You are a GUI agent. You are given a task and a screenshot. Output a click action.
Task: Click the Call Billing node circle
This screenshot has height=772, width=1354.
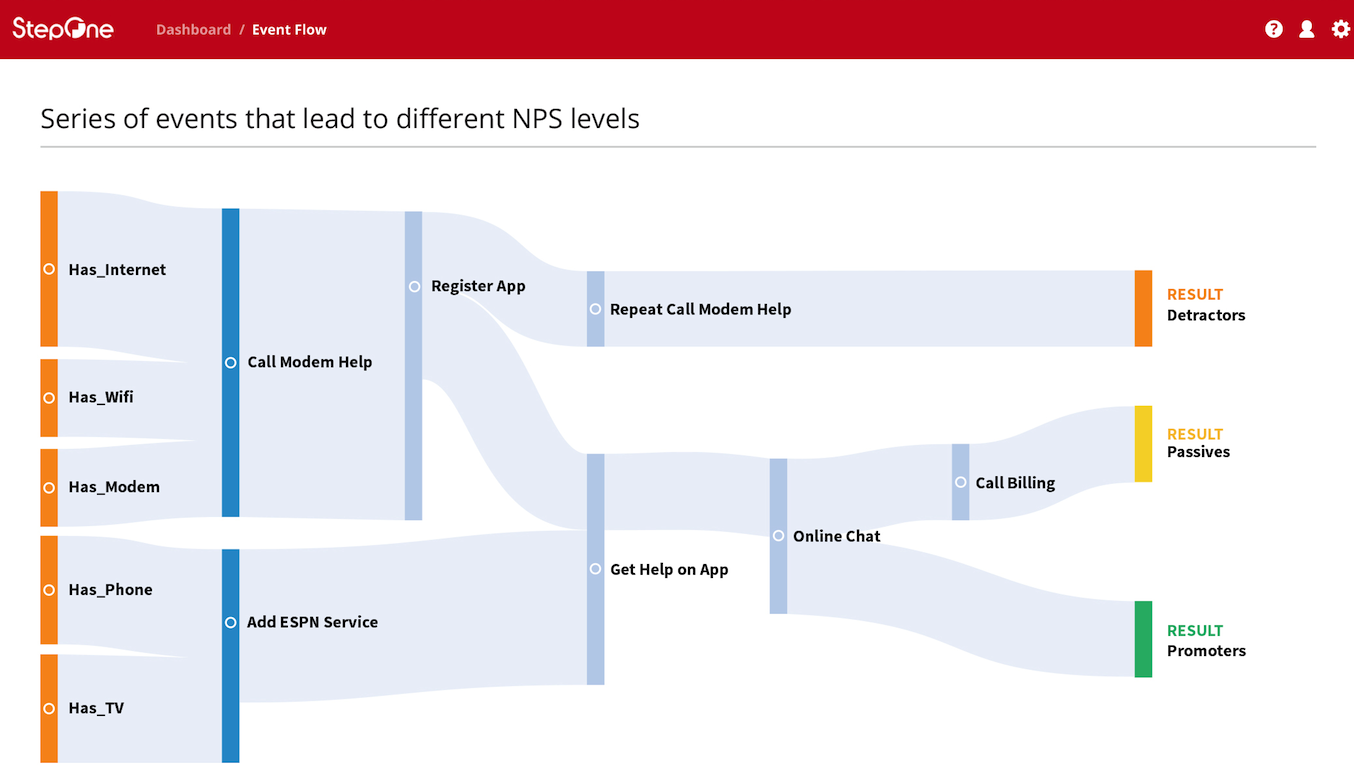(x=960, y=482)
